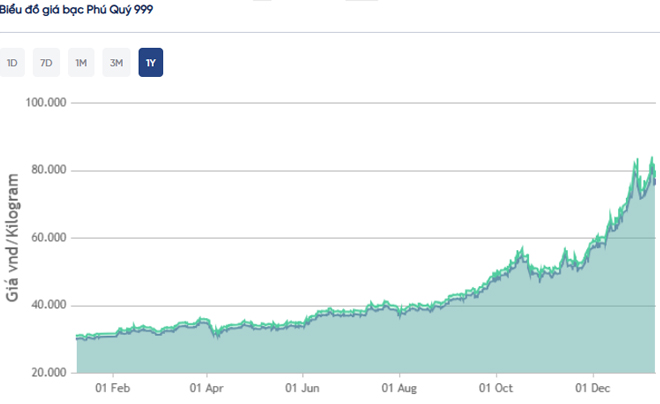The image size is (660, 404).
Task: Select the 1D time range button
Action: coord(12,63)
